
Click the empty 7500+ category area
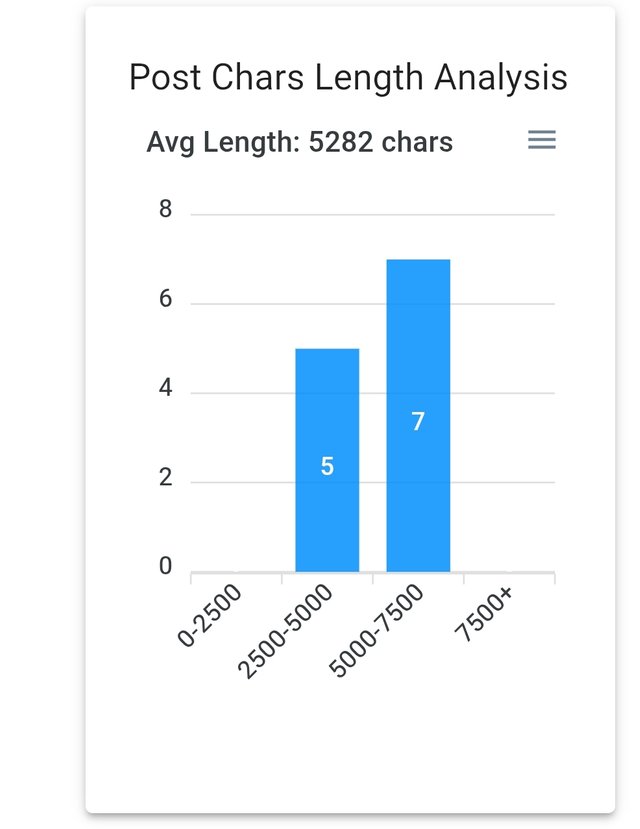509,393
